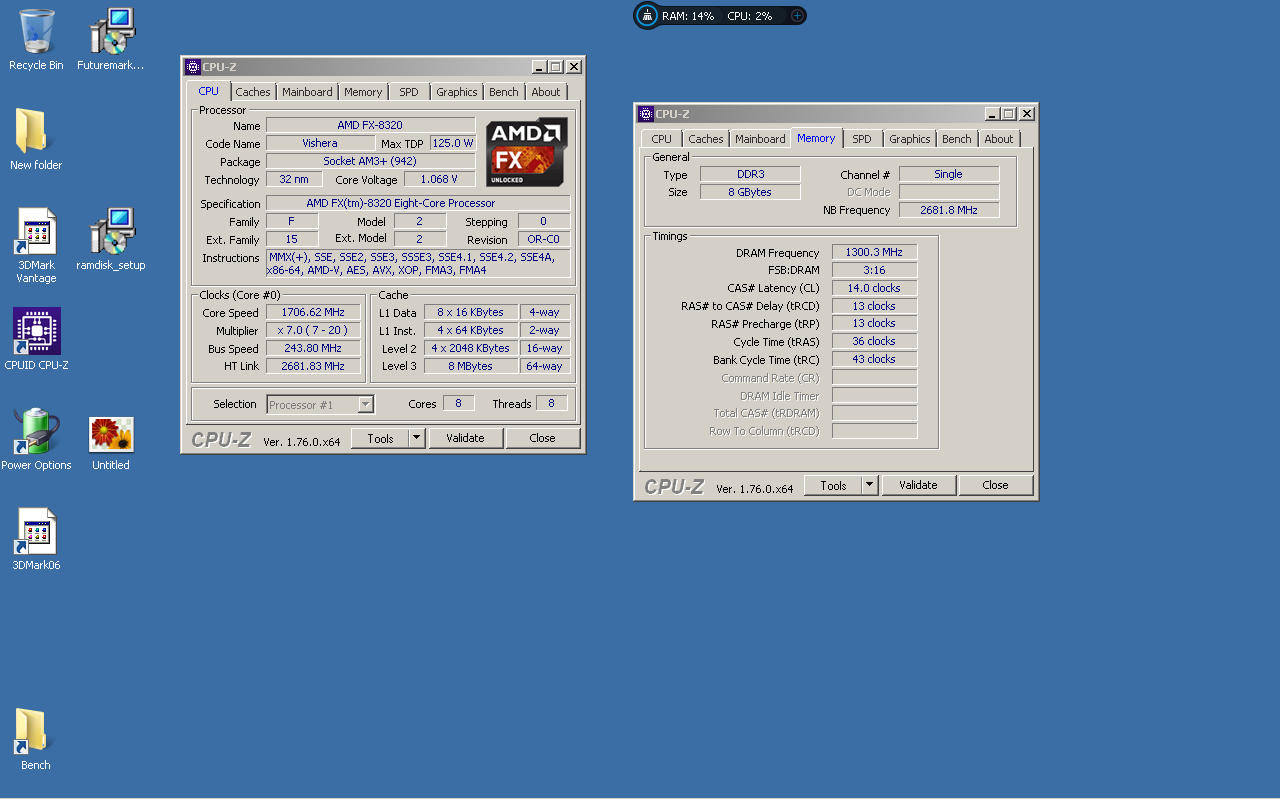Open the Graphics tab in the left CPU-Z window
This screenshot has width=1280, height=800.
click(457, 92)
